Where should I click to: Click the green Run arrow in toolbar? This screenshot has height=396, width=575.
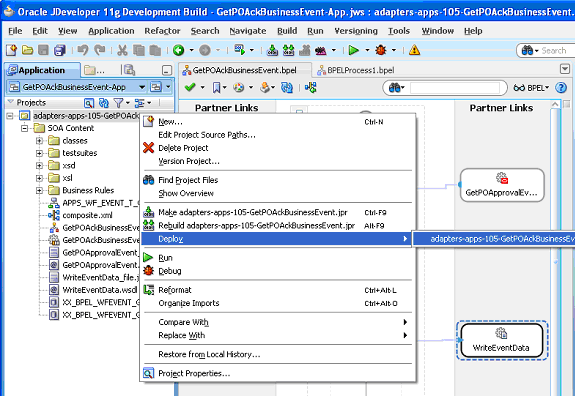[354, 50]
